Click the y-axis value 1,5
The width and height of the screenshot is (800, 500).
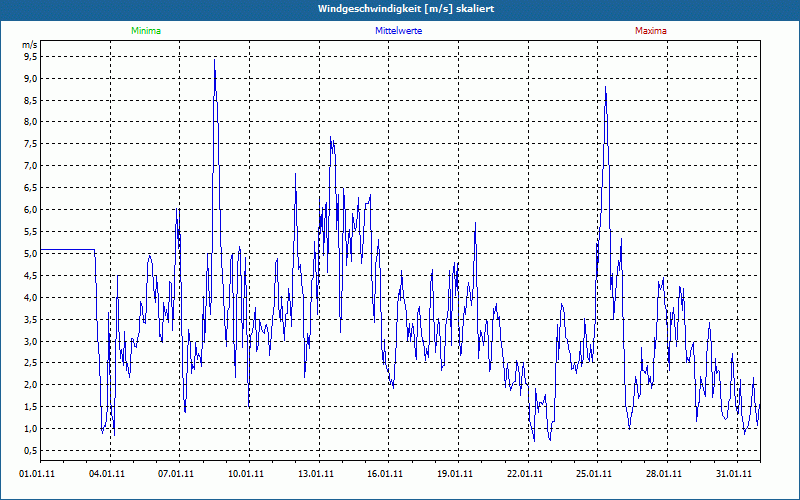pos(31,407)
